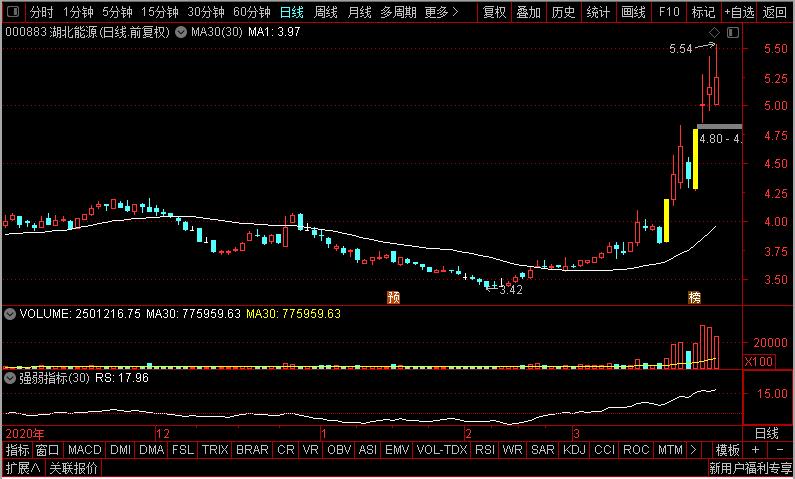Toggle side panel icon at chart top-right
Screen dimensions: 795x479
pos(733,33)
